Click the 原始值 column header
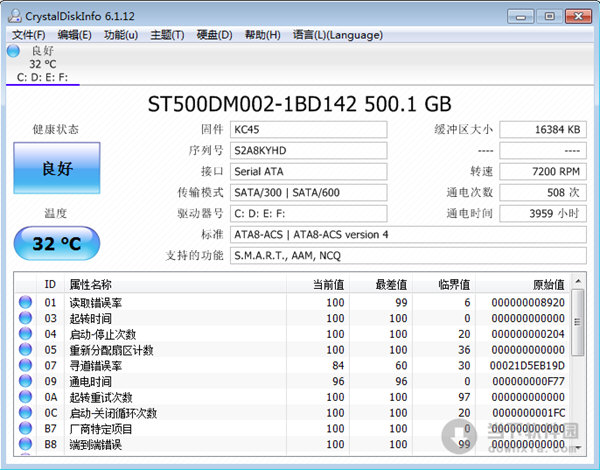The image size is (600, 470). point(523,284)
